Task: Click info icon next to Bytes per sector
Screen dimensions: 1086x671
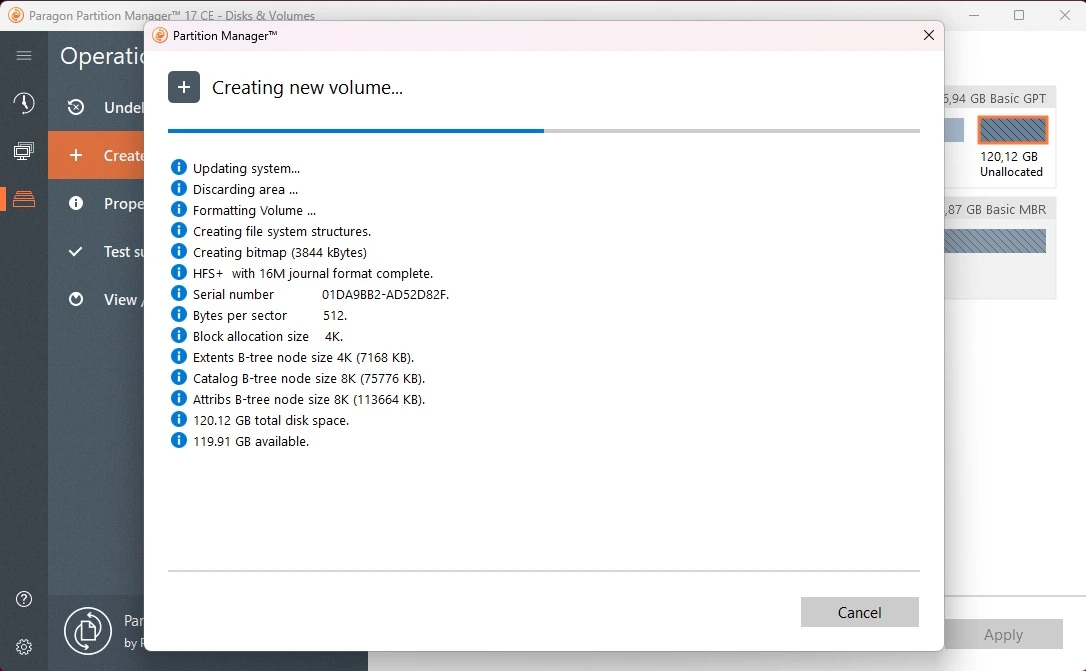Action: (179, 314)
